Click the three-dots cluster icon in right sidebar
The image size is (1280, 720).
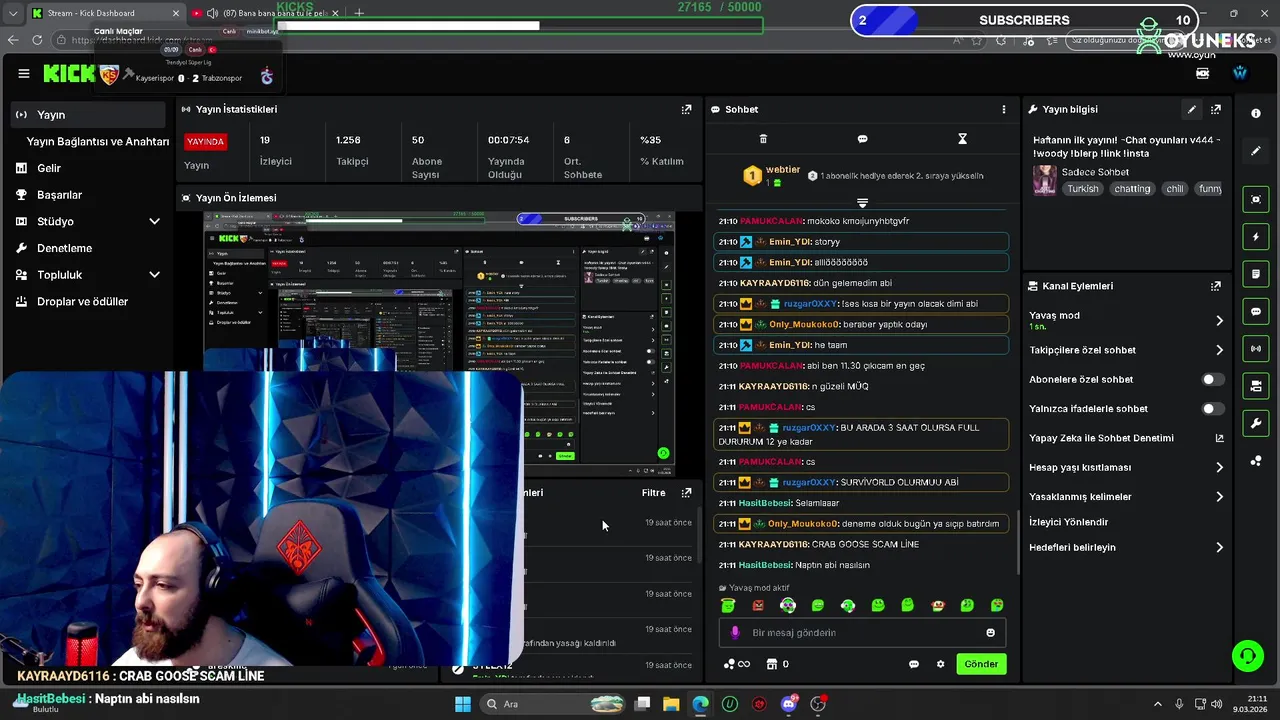click(1256, 461)
